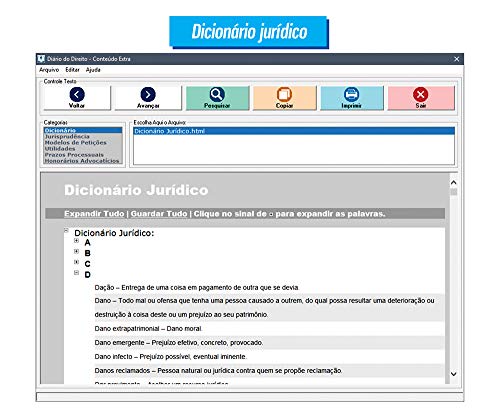Open the Editar menu
The height and width of the screenshot is (418, 500).
tap(72, 70)
